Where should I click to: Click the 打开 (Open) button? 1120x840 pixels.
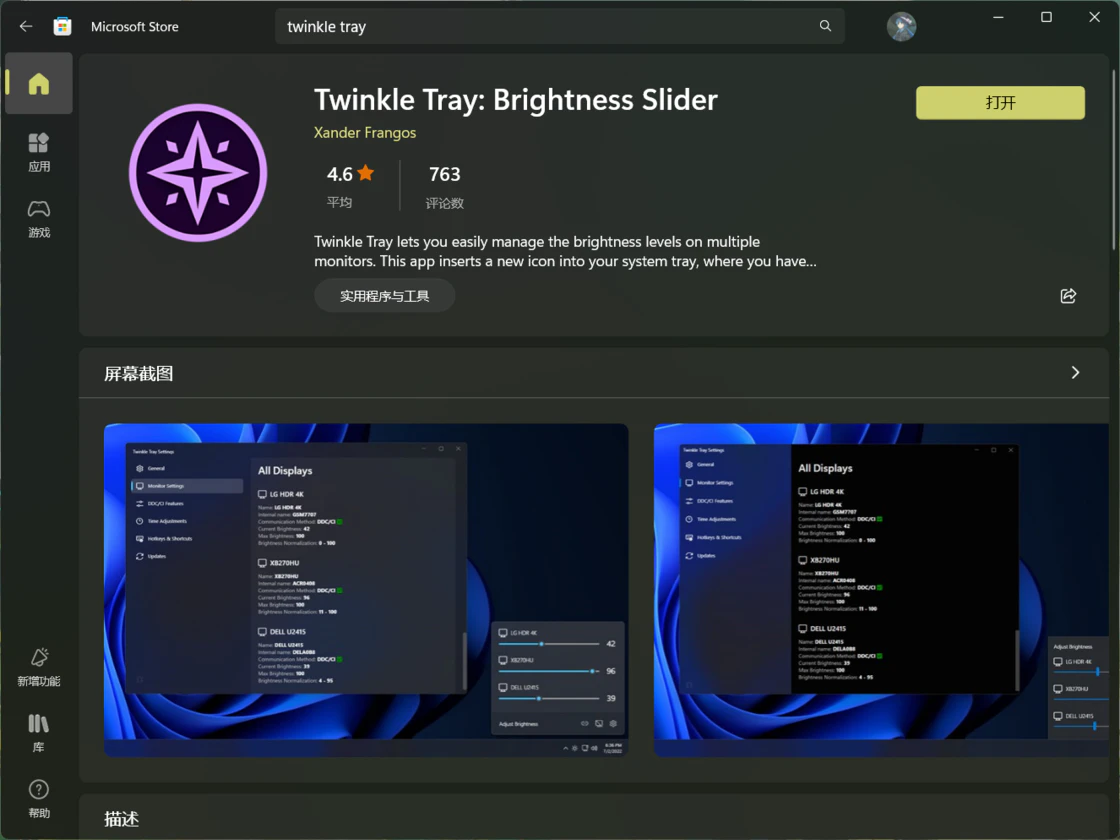1000,103
